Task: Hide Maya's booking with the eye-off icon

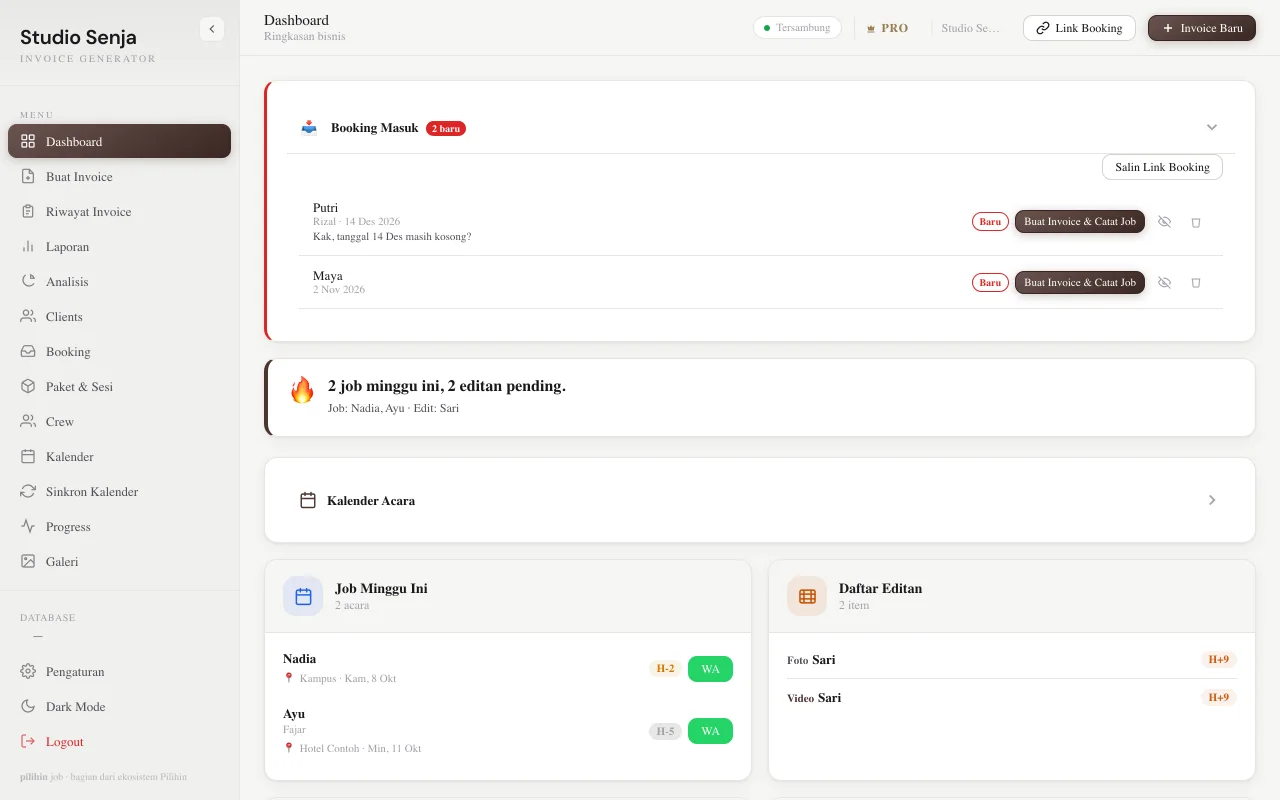Action: click(1164, 283)
